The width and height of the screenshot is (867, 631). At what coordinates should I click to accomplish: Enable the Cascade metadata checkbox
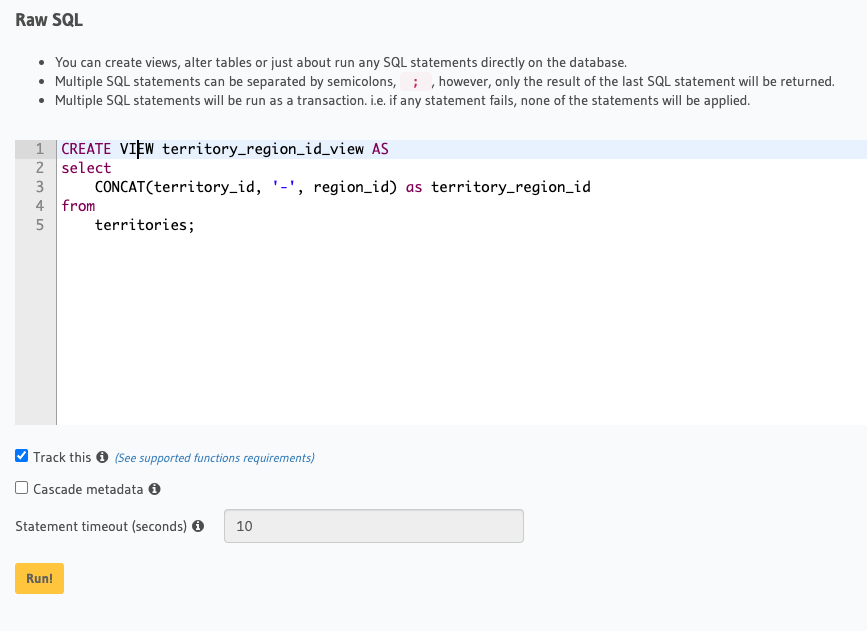click(x=22, y=489)
